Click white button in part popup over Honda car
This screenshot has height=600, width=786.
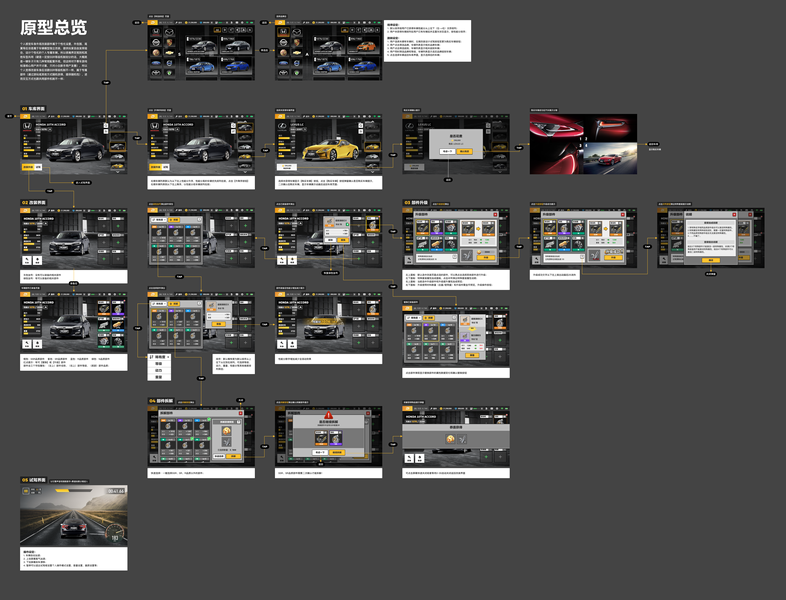pos(330,240)
